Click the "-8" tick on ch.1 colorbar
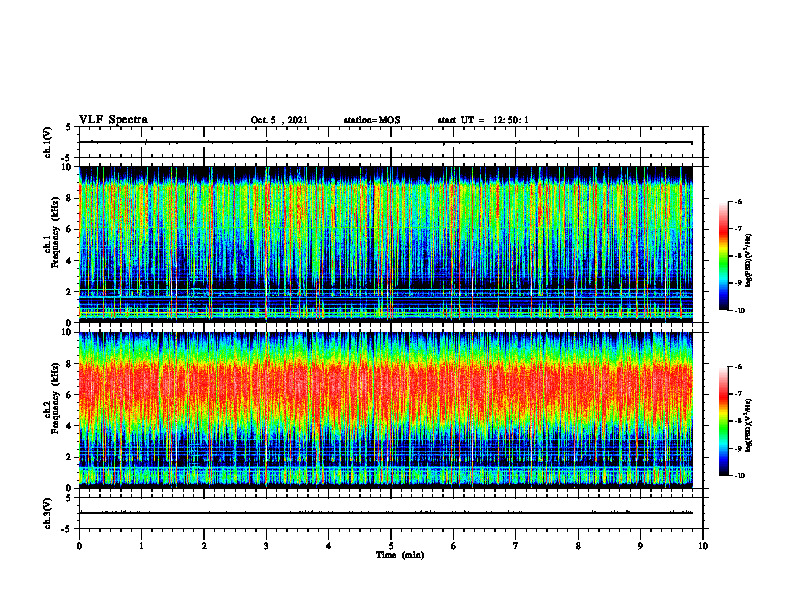Screen dimensions: 792x612 (x=738, y=256)
